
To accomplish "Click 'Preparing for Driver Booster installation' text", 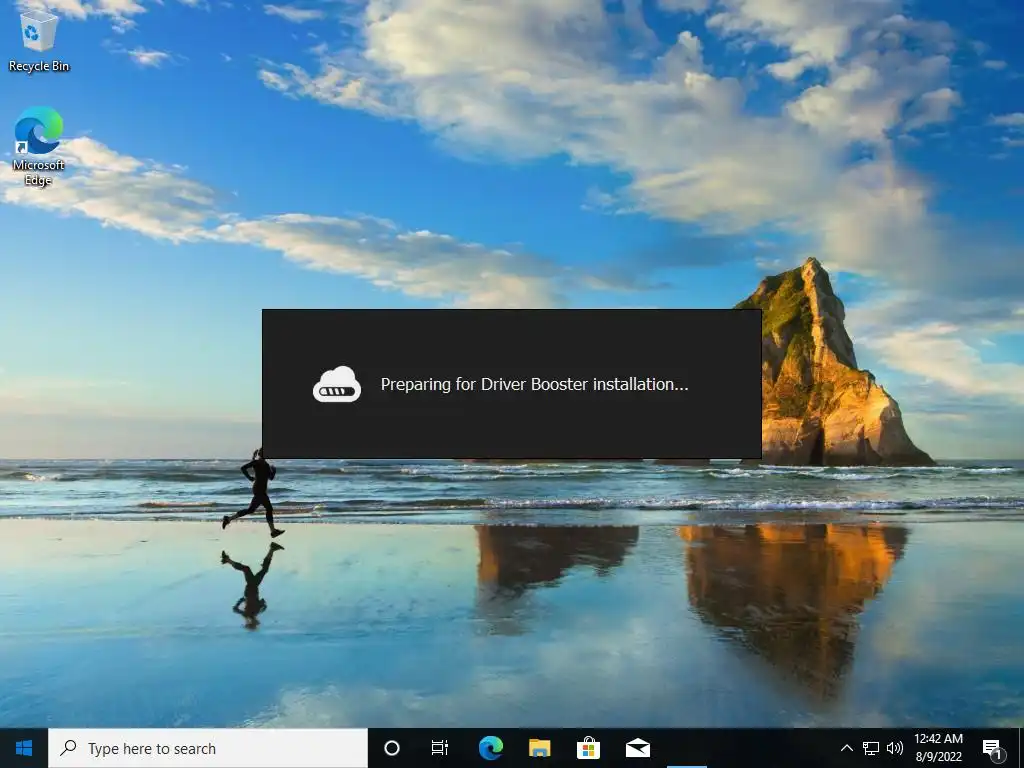I will coord(534,384).
